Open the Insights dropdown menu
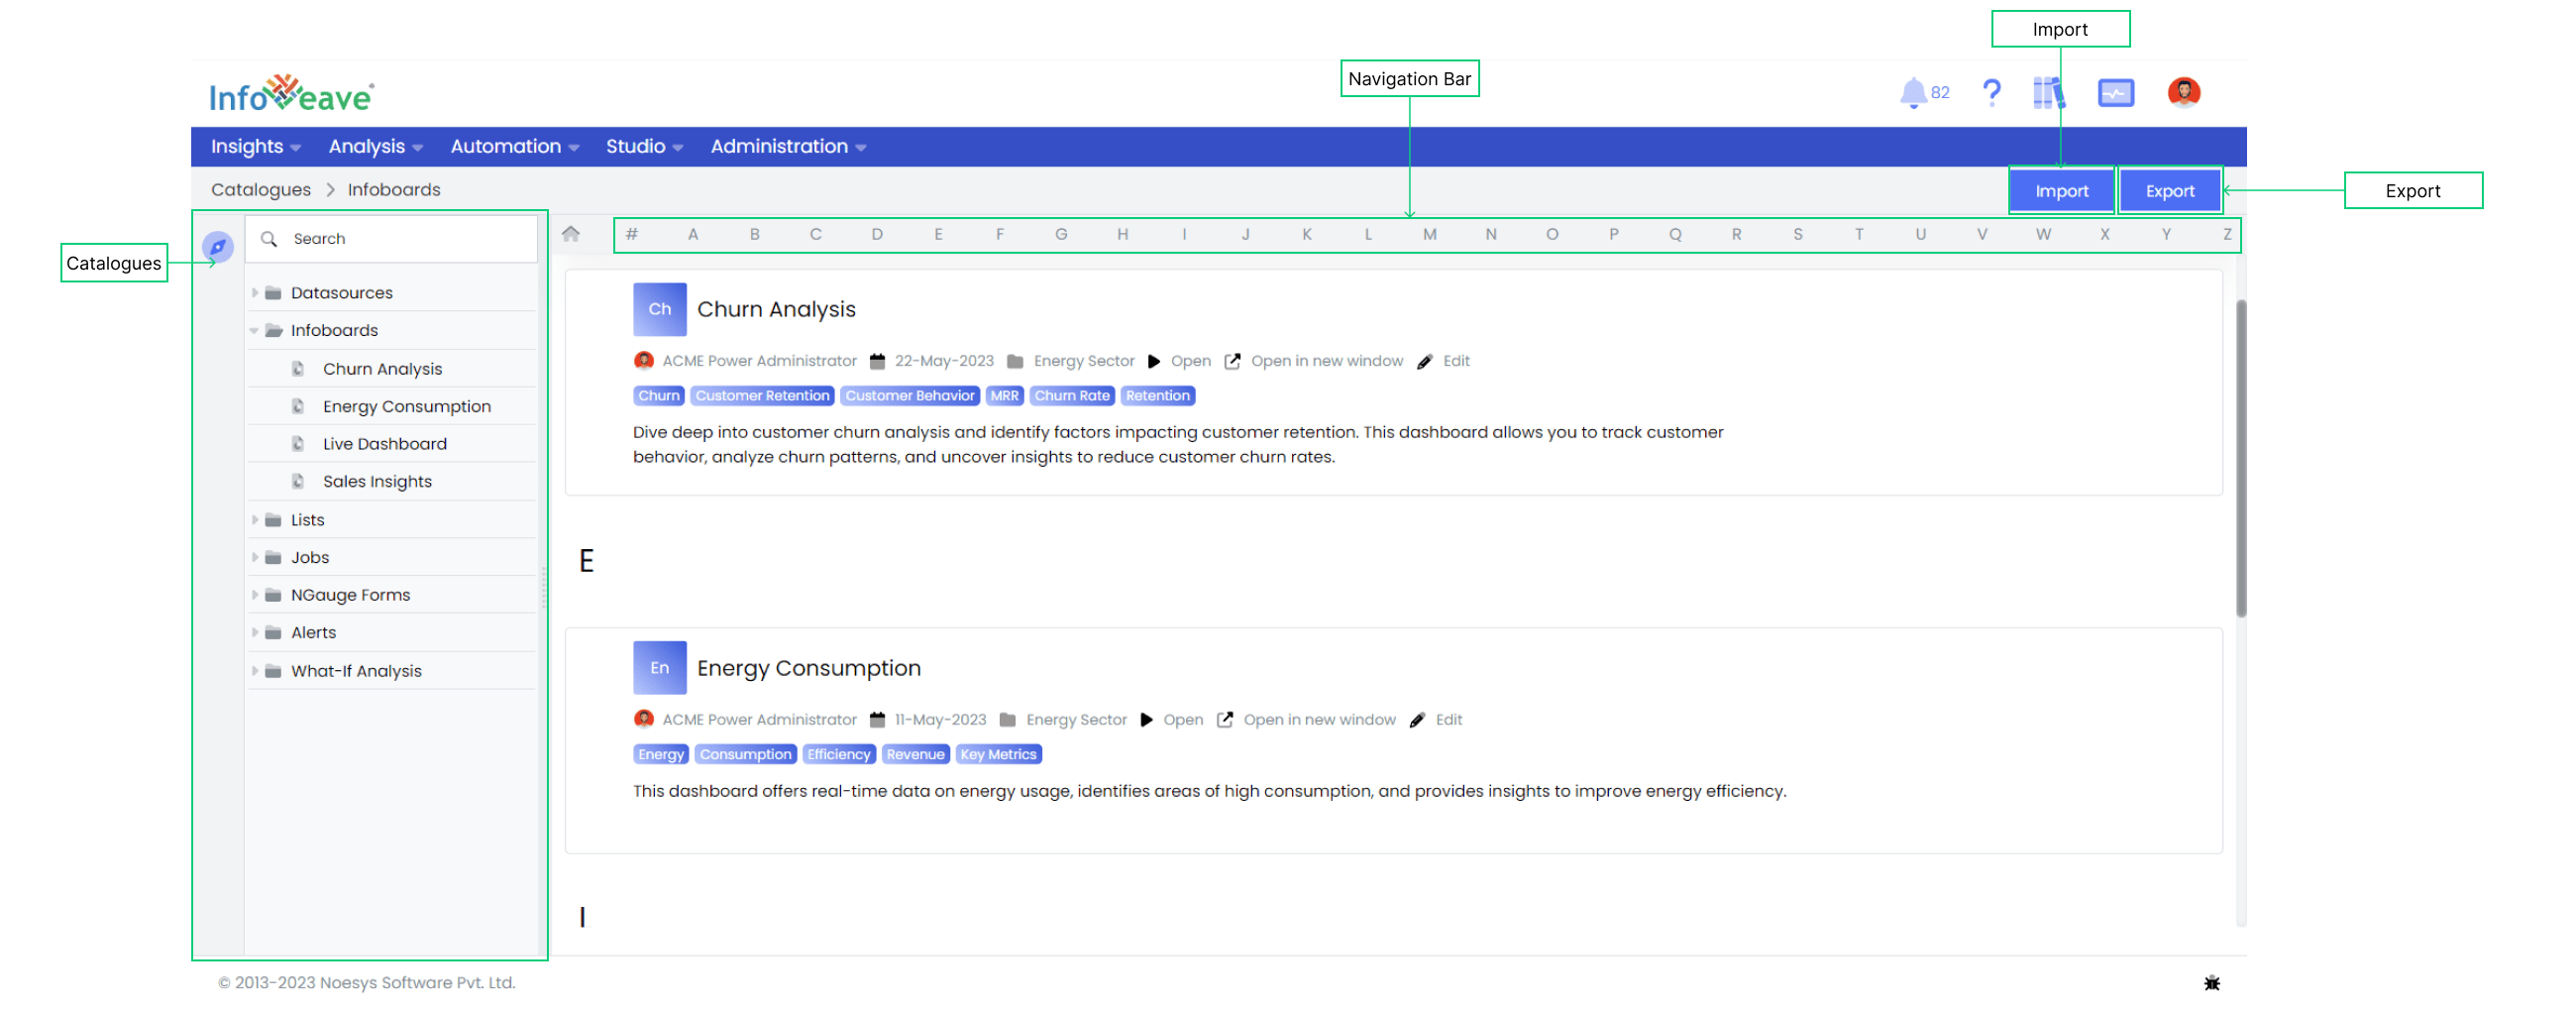Image resolution: width=2576 pixels, height=1011 pixels. (x=255, y=147)
